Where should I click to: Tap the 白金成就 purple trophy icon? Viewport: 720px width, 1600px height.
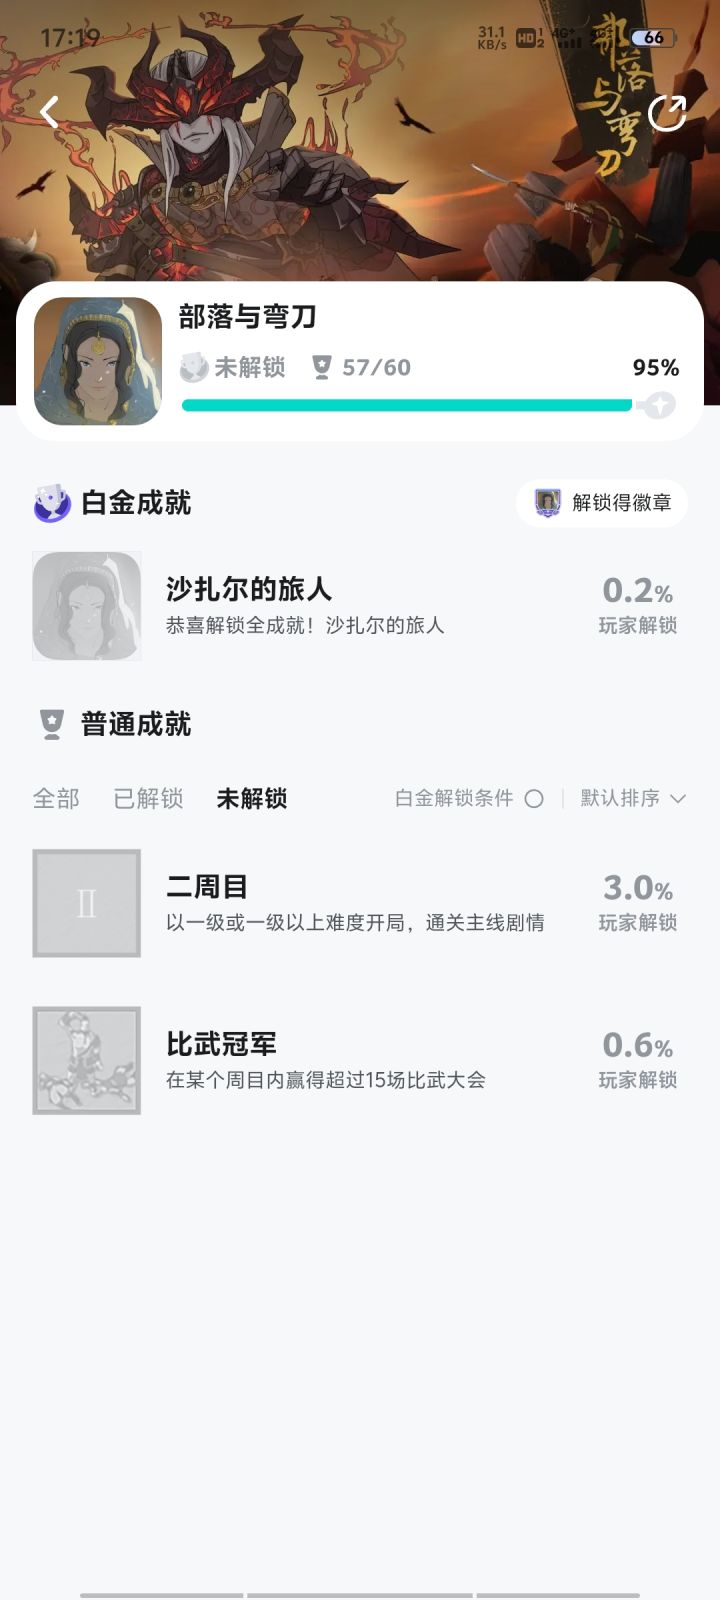point(51,503)
